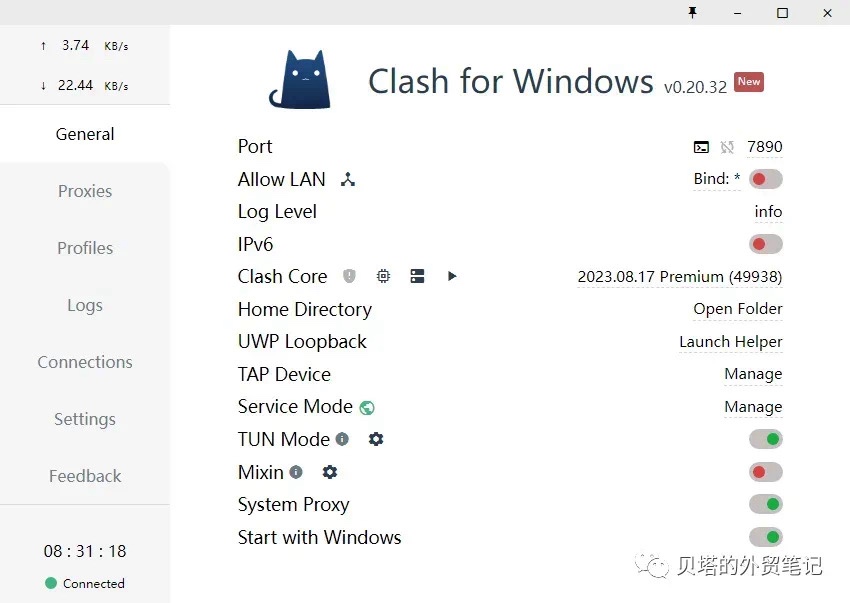Click the random port shuffle icon
The height and width of the screenshot is (603, 850).
[727, 147]
